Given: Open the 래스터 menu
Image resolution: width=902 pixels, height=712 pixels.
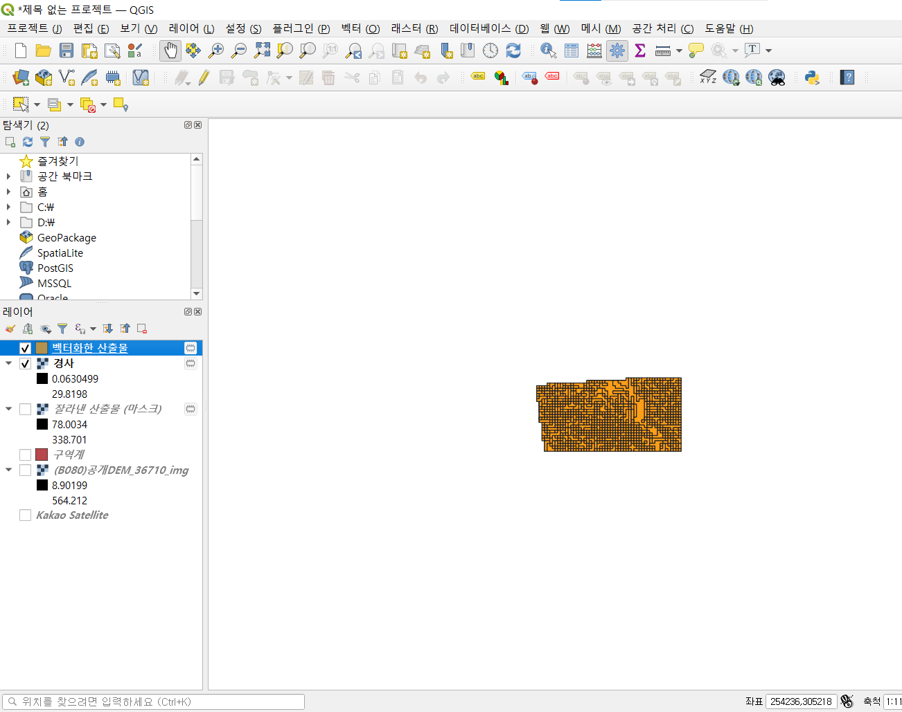Looking at the screenshot, I should pos(414,28).
